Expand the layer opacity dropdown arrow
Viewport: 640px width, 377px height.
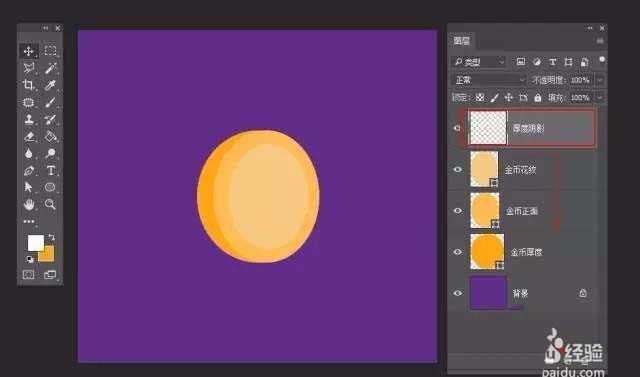click(600, 80)
